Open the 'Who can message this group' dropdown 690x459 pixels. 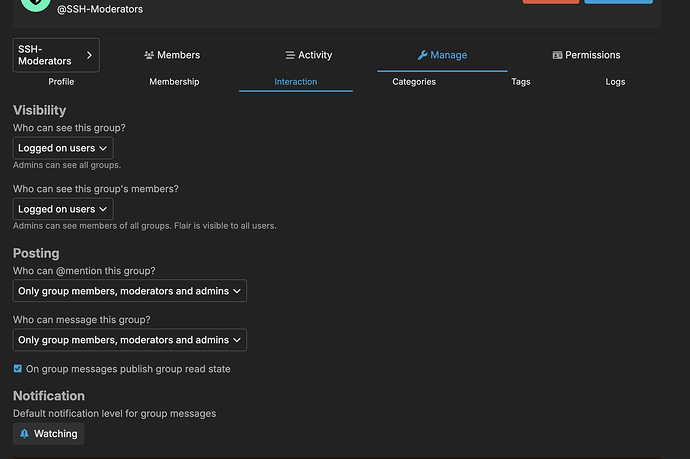(130, 340)
